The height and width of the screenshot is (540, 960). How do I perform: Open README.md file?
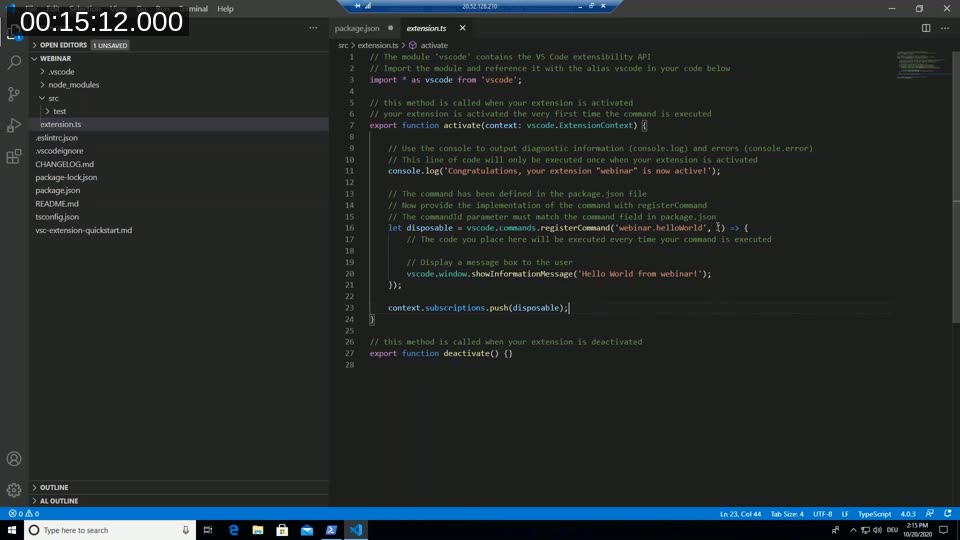click(57, 203)
